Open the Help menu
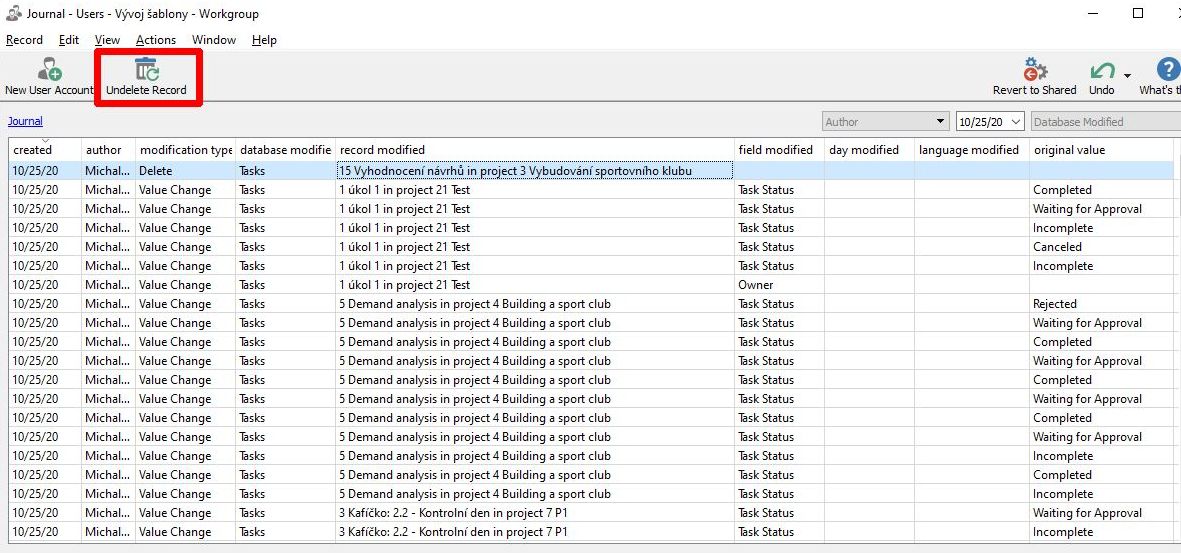Viewport: 1181px width, 553px height. (x=264, y=40)
